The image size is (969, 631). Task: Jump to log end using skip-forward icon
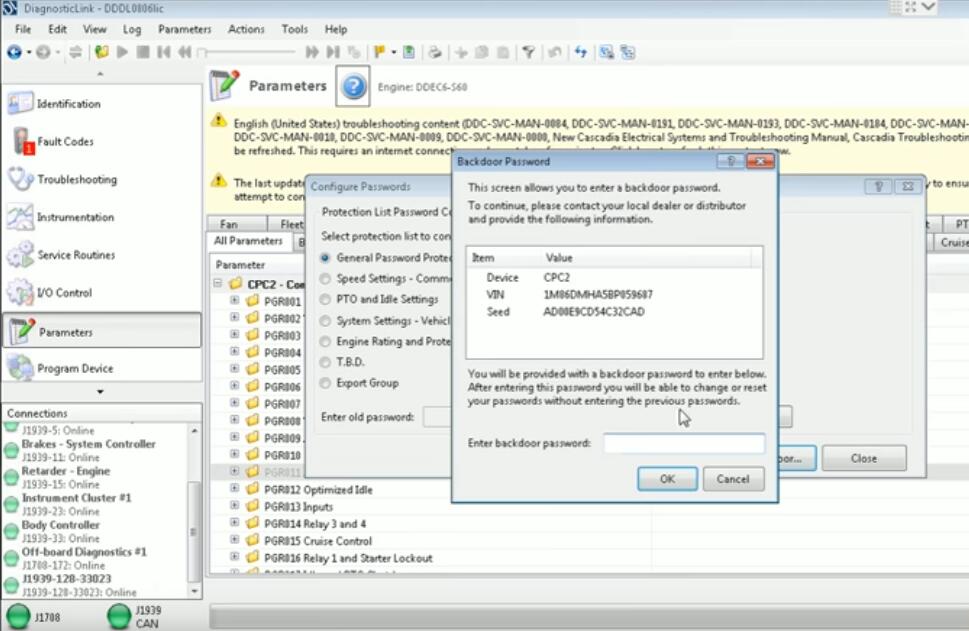pyautogui.click(x=333, y=53)
